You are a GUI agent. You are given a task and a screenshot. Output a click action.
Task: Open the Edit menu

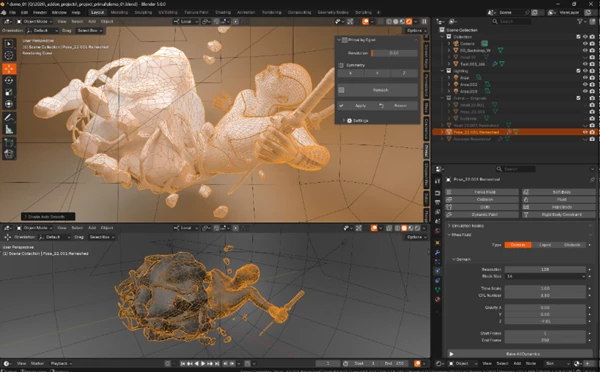pyautogui.click(x=24, y=13)
